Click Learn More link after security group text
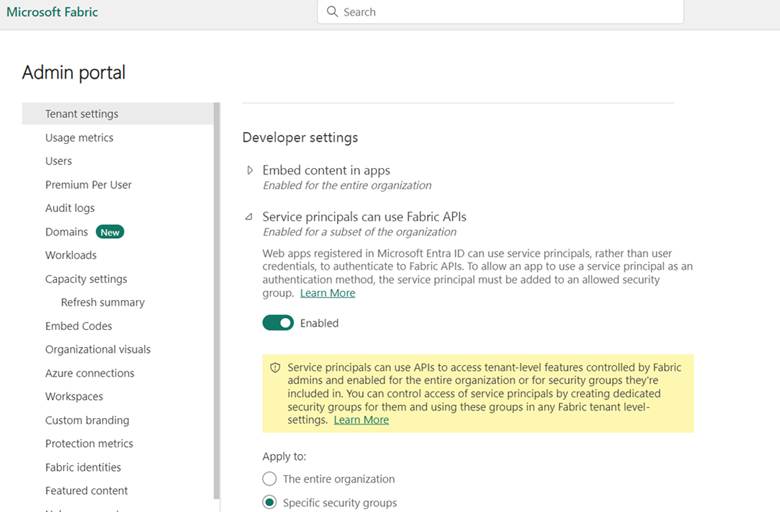The height and width of the screenshot is (512, 780). [327, 293]
